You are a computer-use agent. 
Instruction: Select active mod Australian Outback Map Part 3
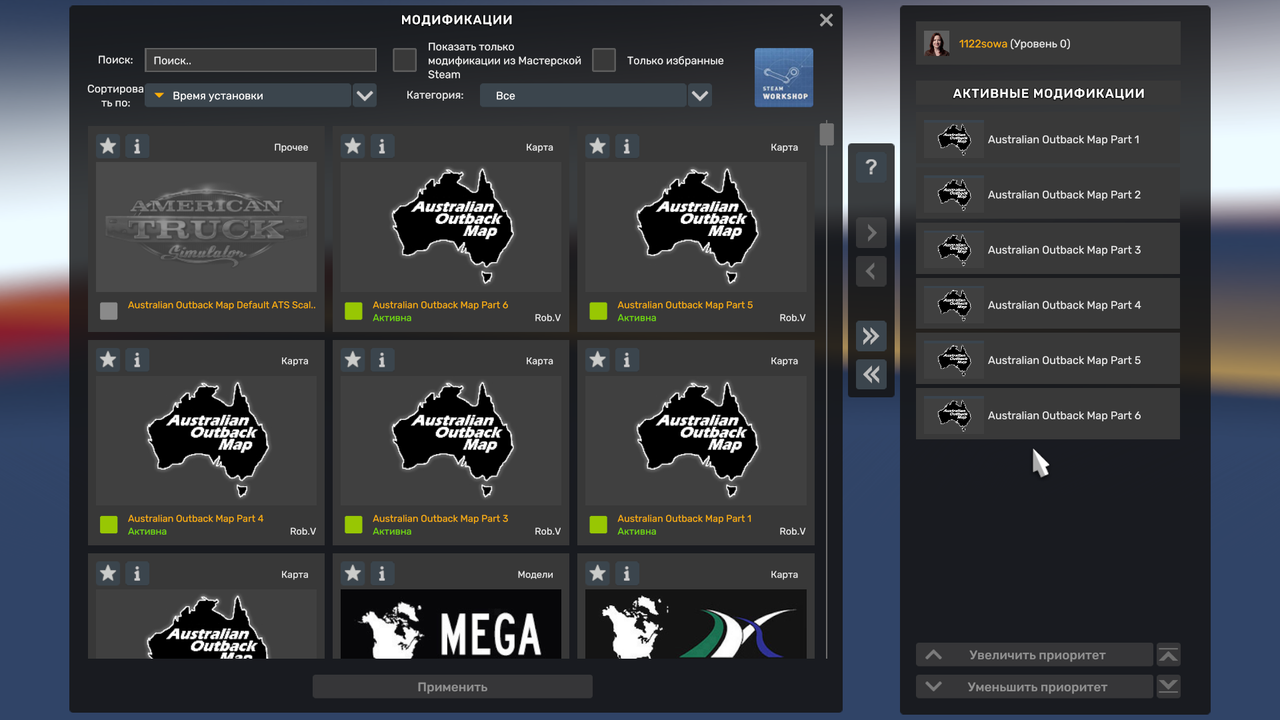pyautogui.click(x=1048, y=249)
